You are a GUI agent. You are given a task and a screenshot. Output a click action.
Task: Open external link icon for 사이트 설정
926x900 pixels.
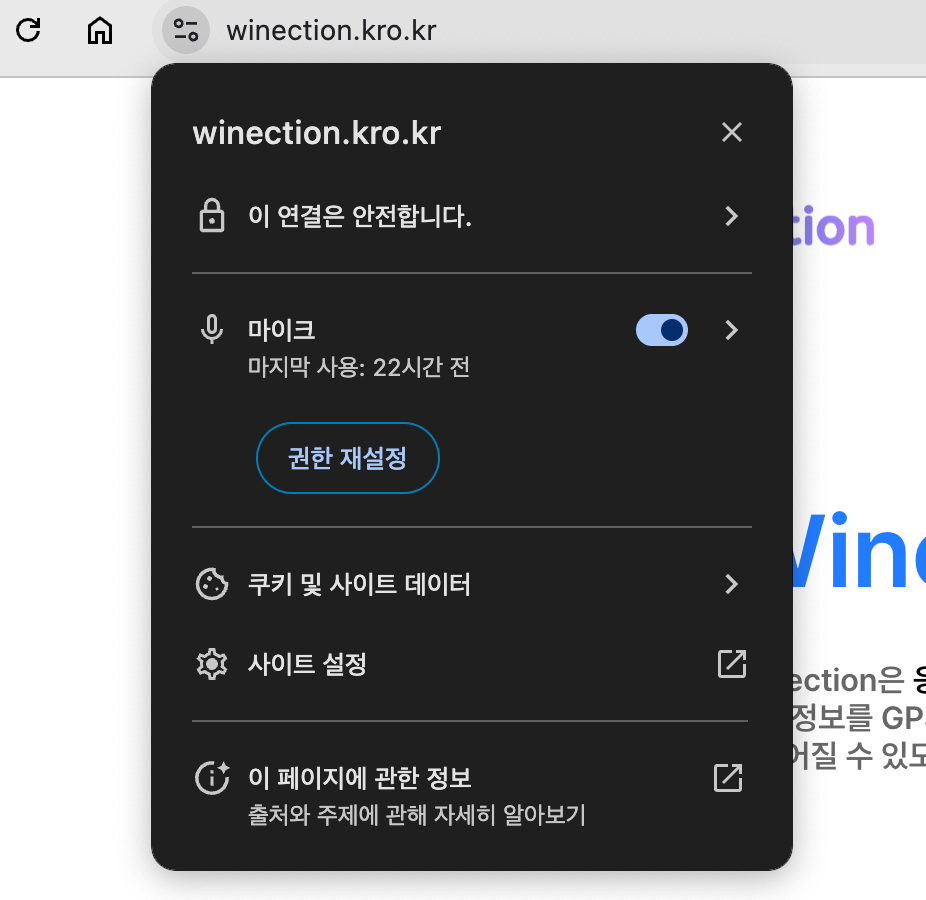pos(732,664)
